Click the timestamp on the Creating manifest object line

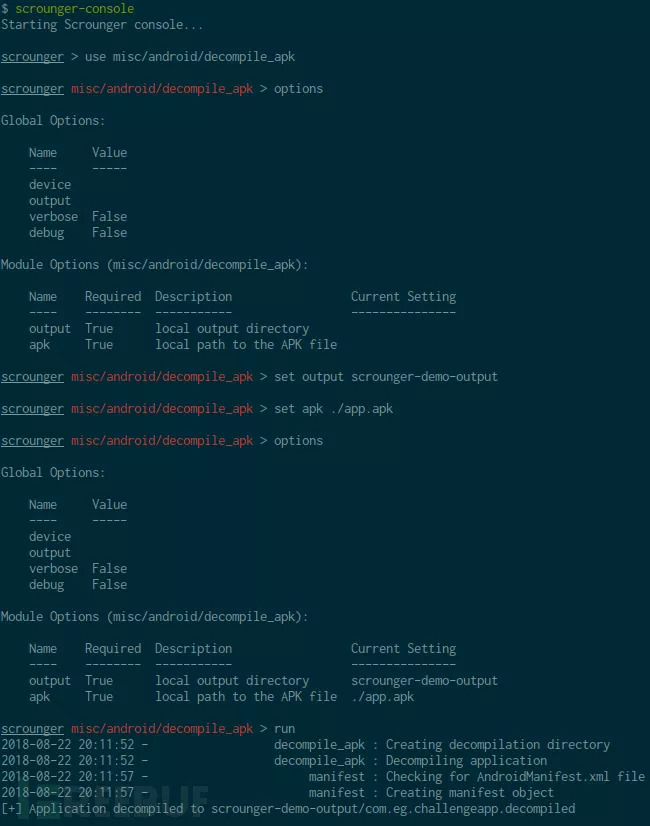click(70, 792)
